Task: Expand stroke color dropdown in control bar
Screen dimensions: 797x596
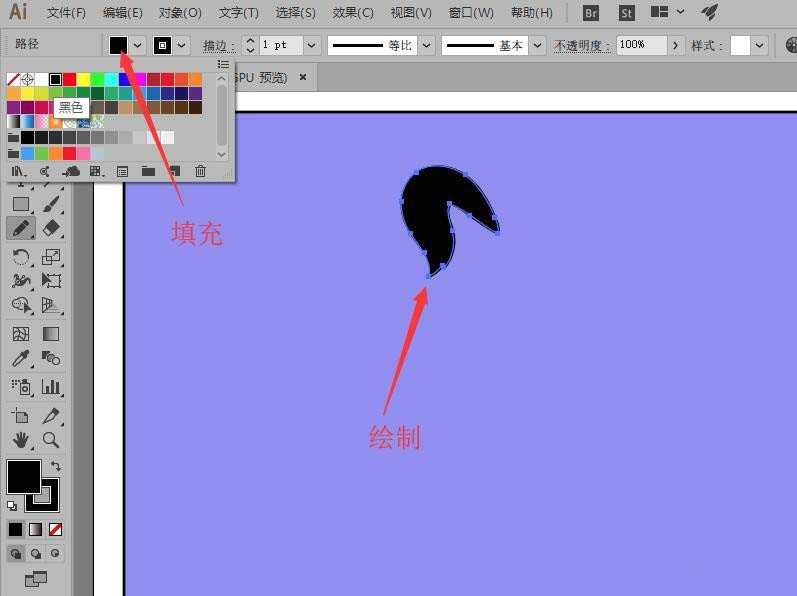Action: click(182, 45)
